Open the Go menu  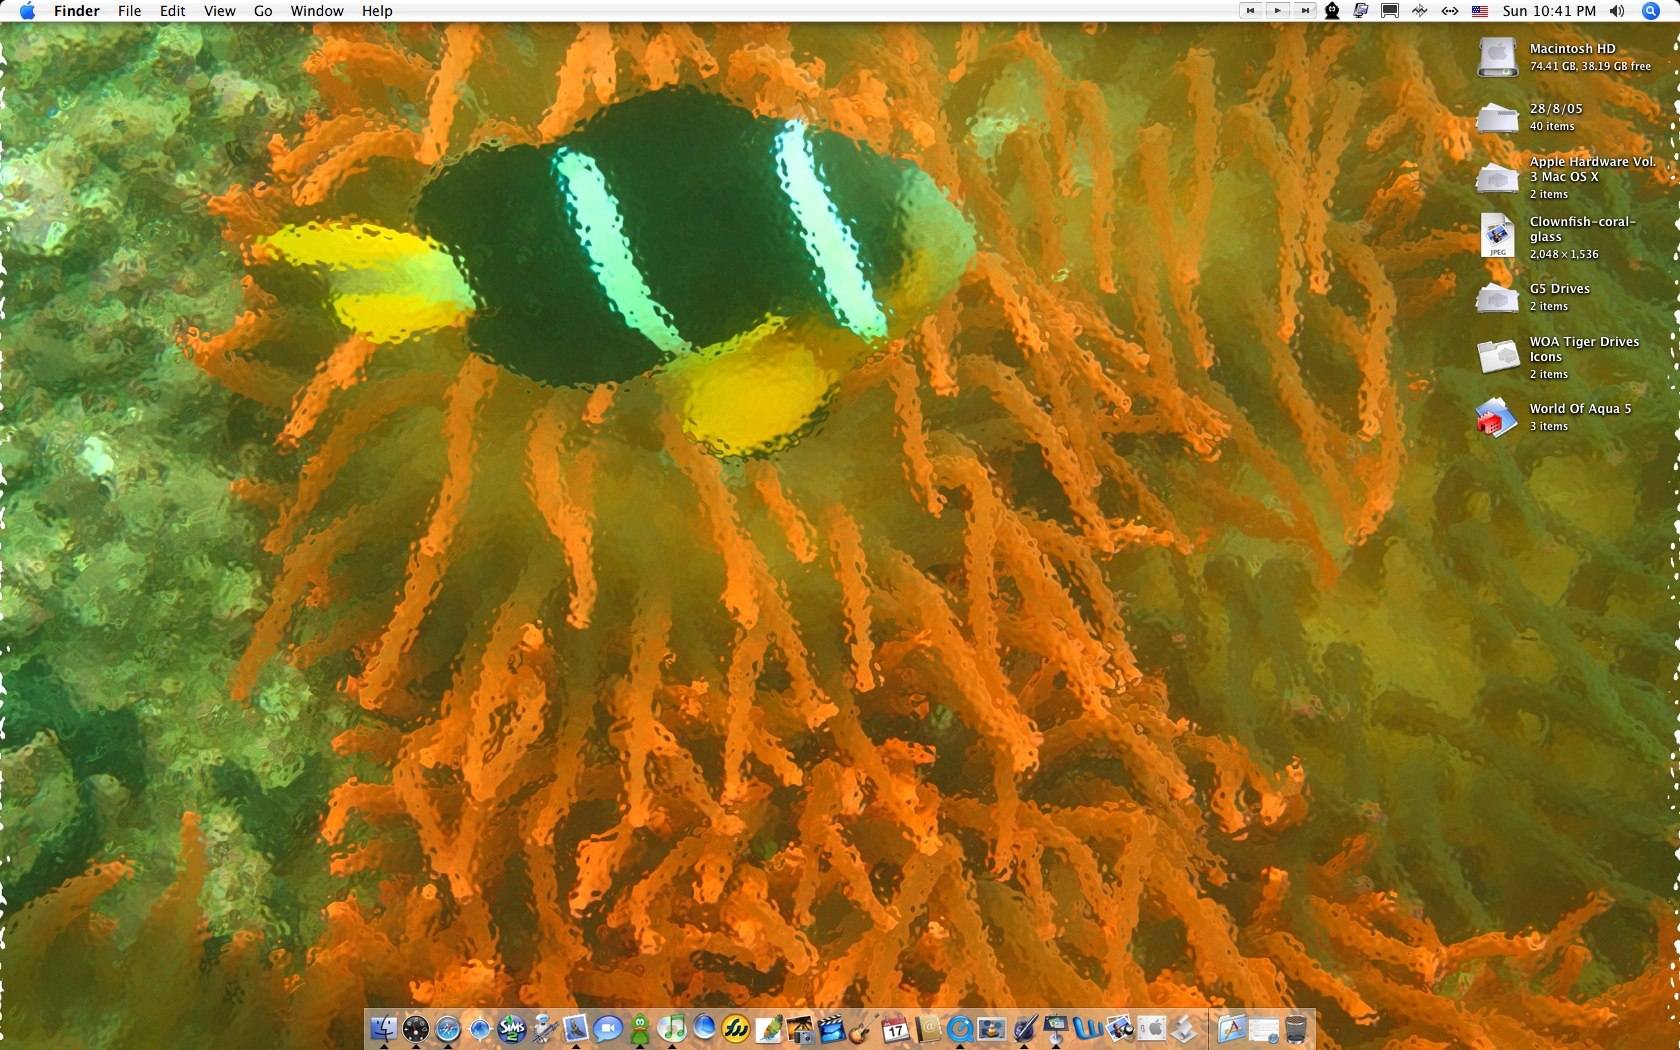point(262,11)
